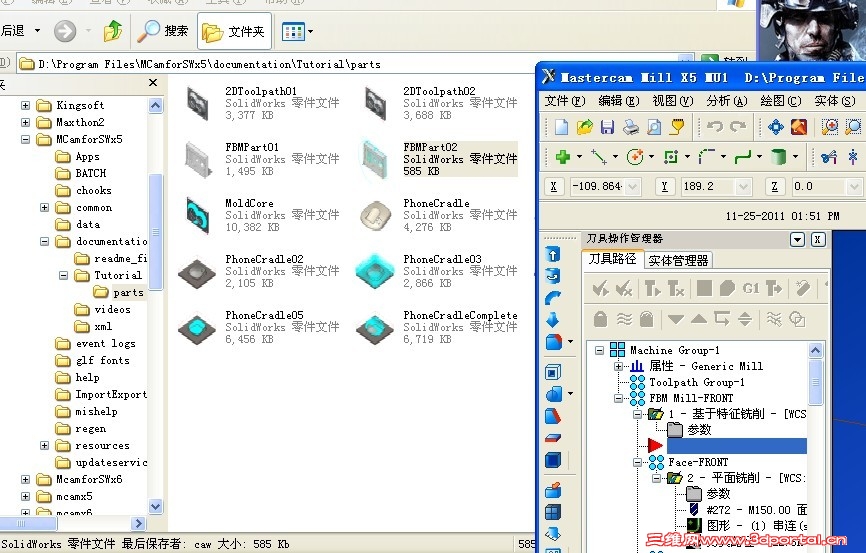The width and height of the screenshot is (866, 553).
Task: Select #272 - M150.00 tool entry
Action: (756, 510)
